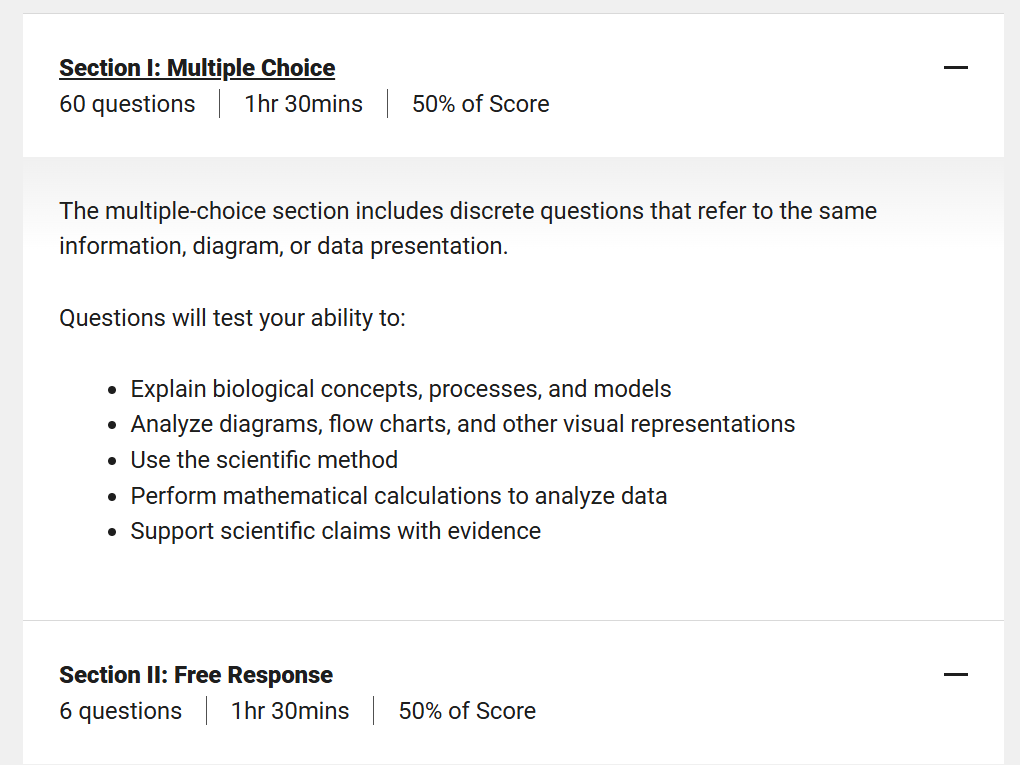Collapse the Section I: Multiple Choice panel
The height and width of the screenshot is (765, 1020).
click(955, 68)
